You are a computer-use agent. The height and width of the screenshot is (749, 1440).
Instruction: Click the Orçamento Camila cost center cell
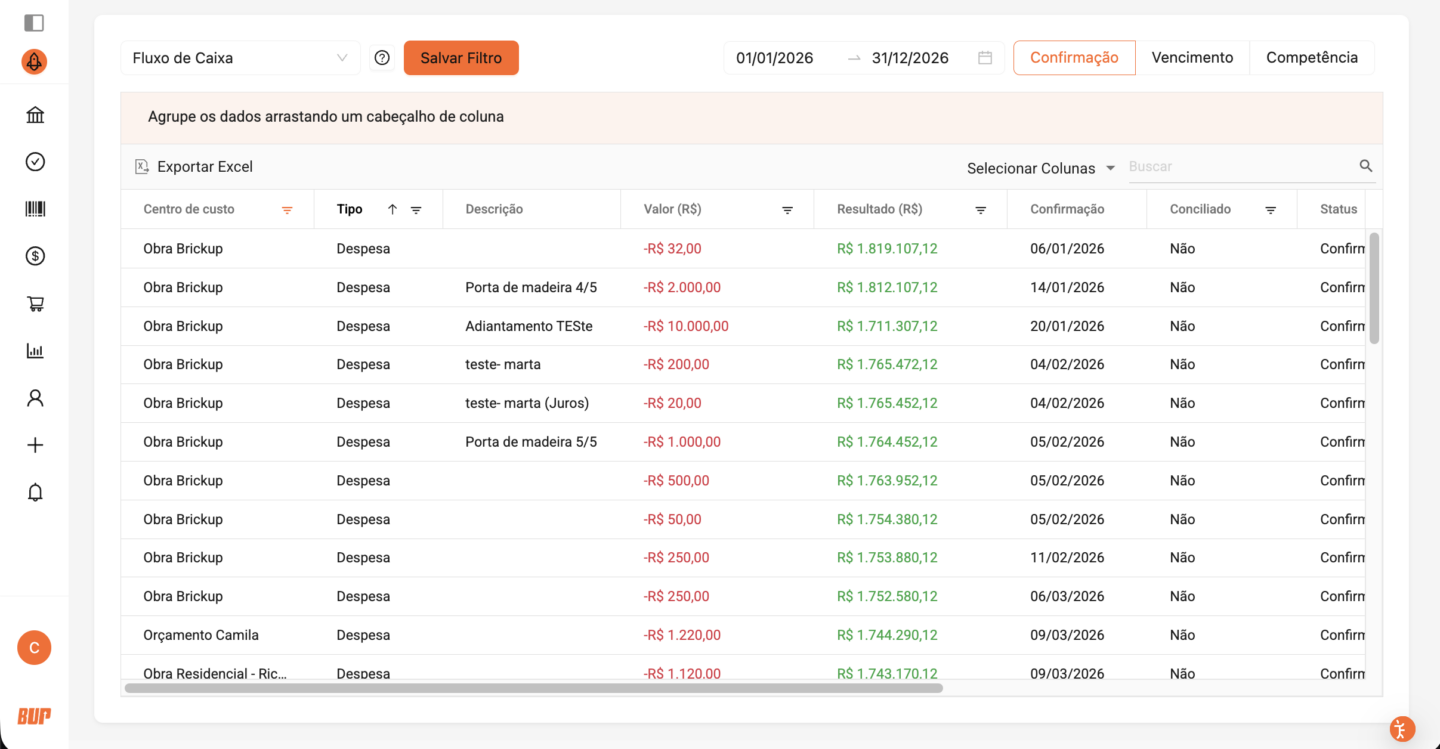(x=201, y=635)
